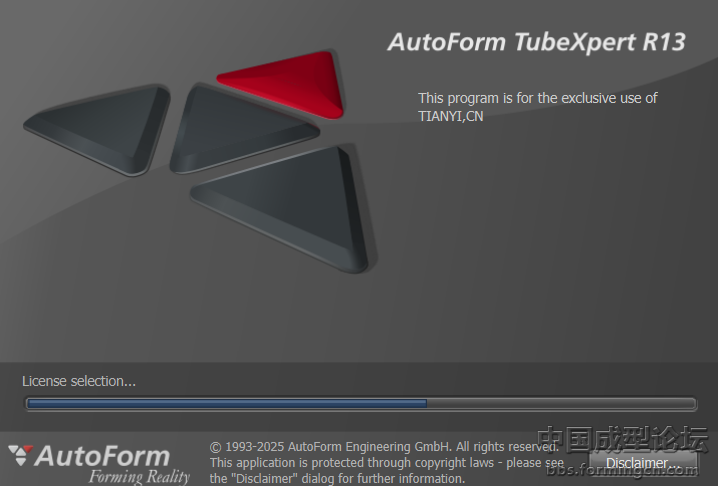
Task: Click the AutoForm wordmark in the footer
Action: click(102, 457)
